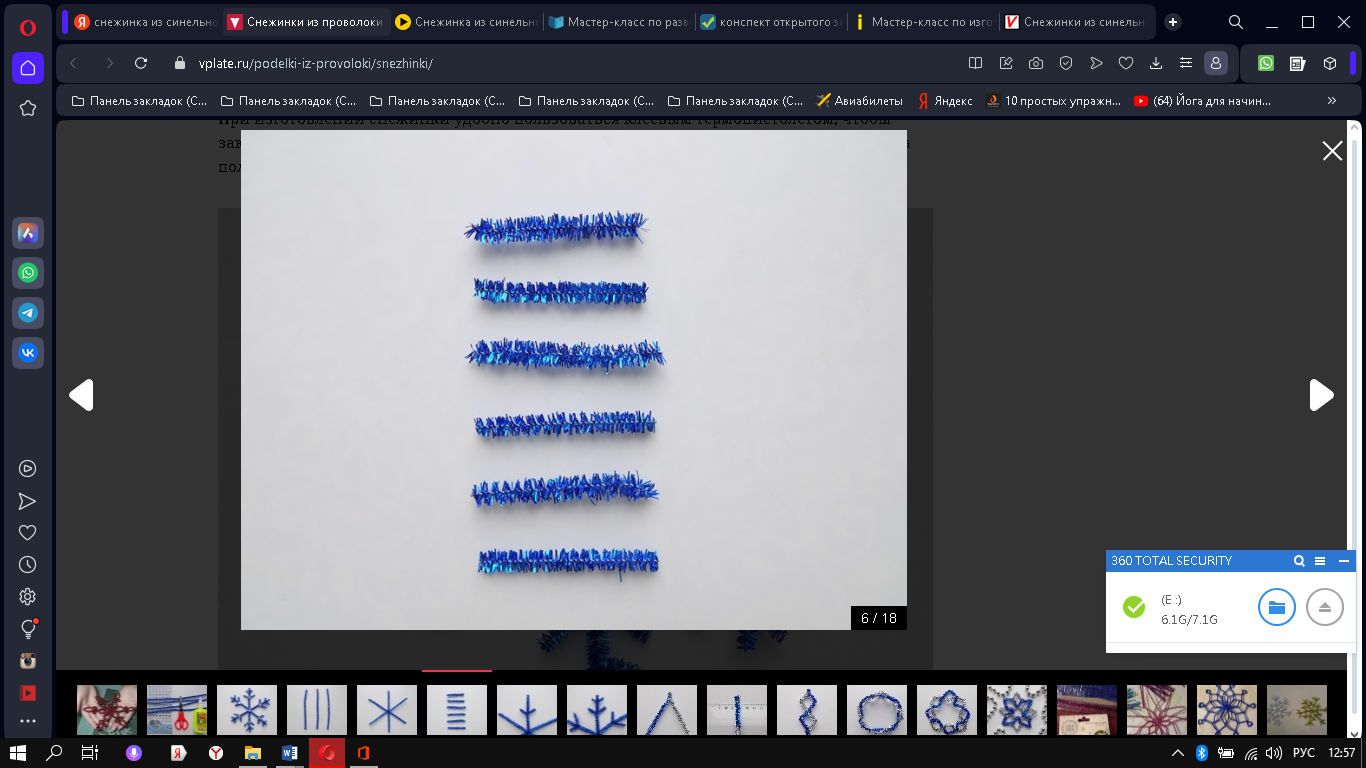Open drive E: folder in 360 popup

(1277, 607)
